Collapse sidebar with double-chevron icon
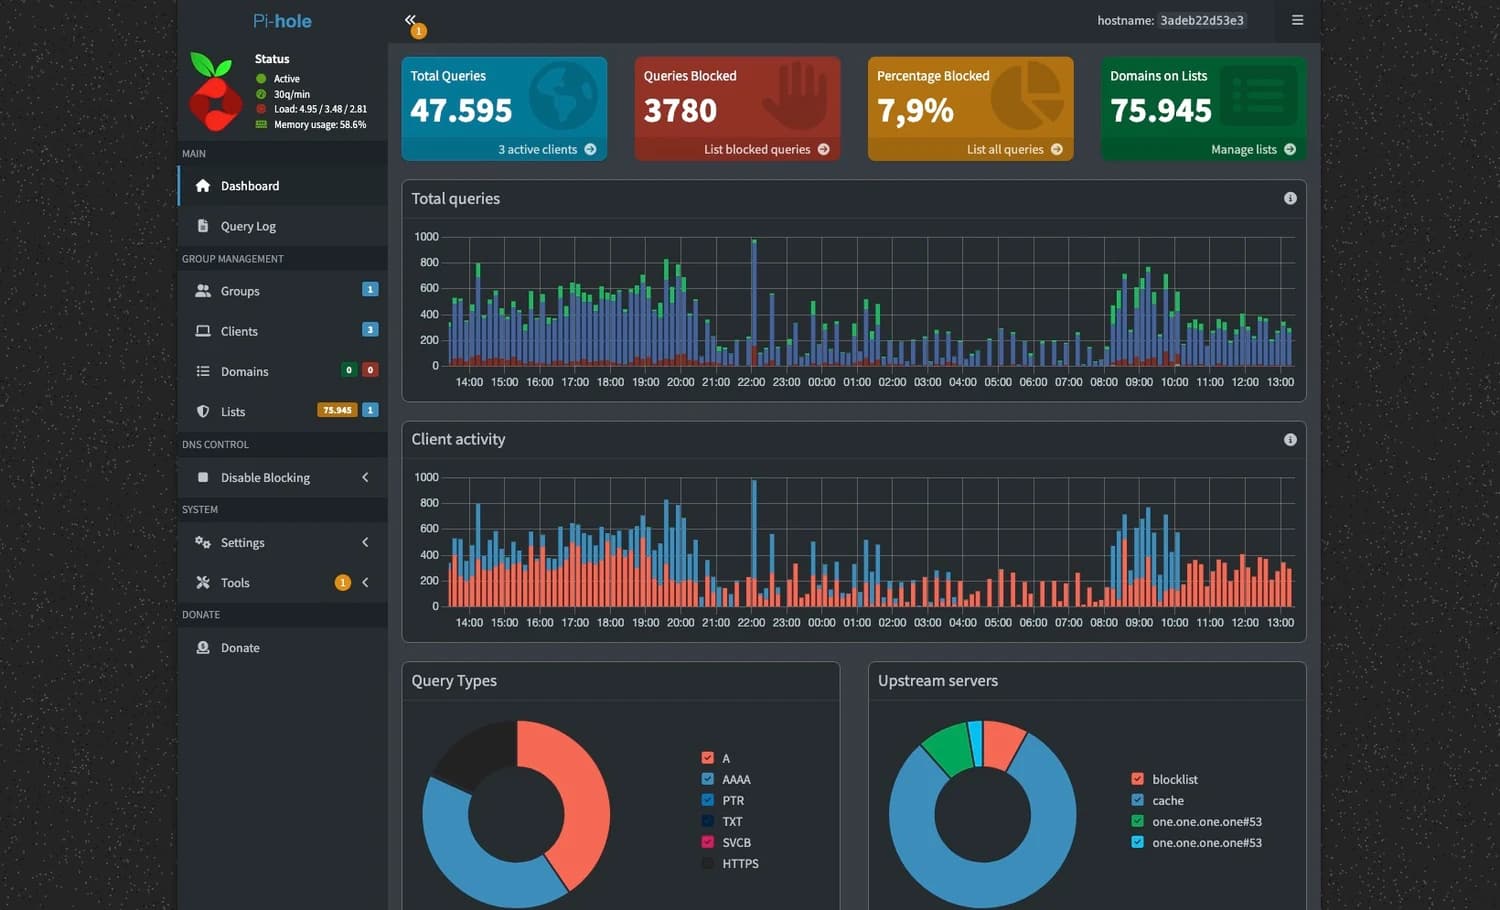 point(410,19)
